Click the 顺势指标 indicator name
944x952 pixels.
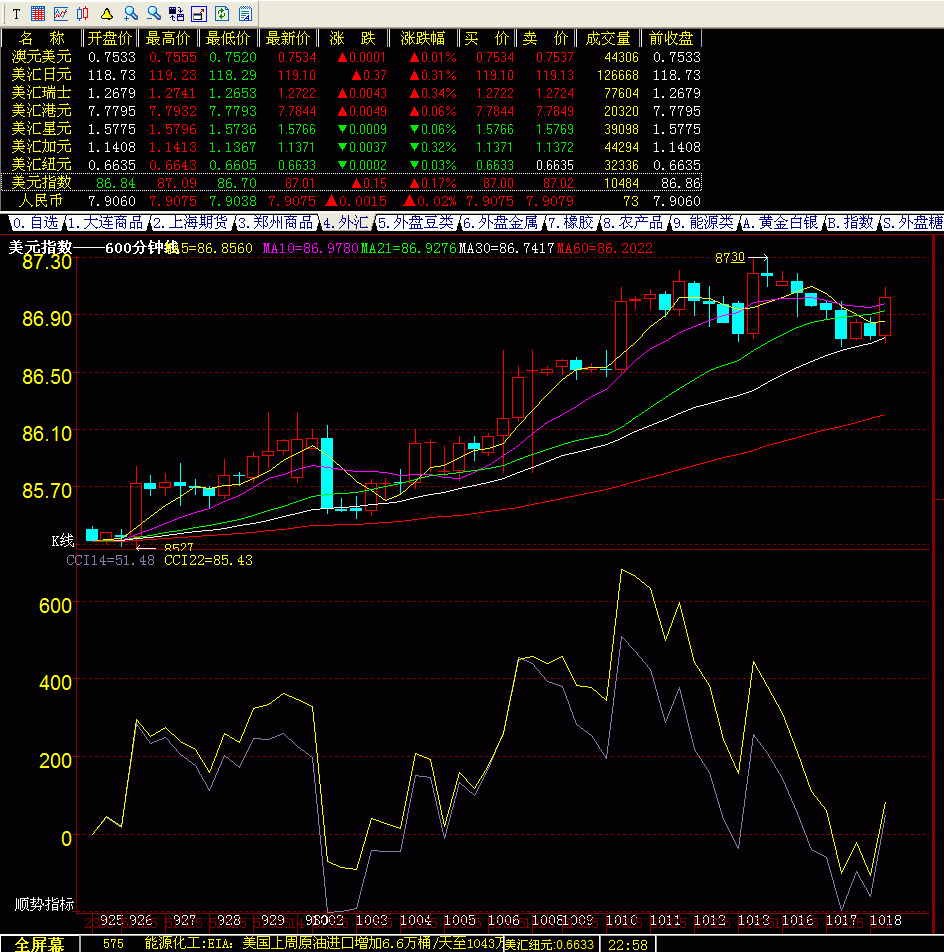click(44, 904)
